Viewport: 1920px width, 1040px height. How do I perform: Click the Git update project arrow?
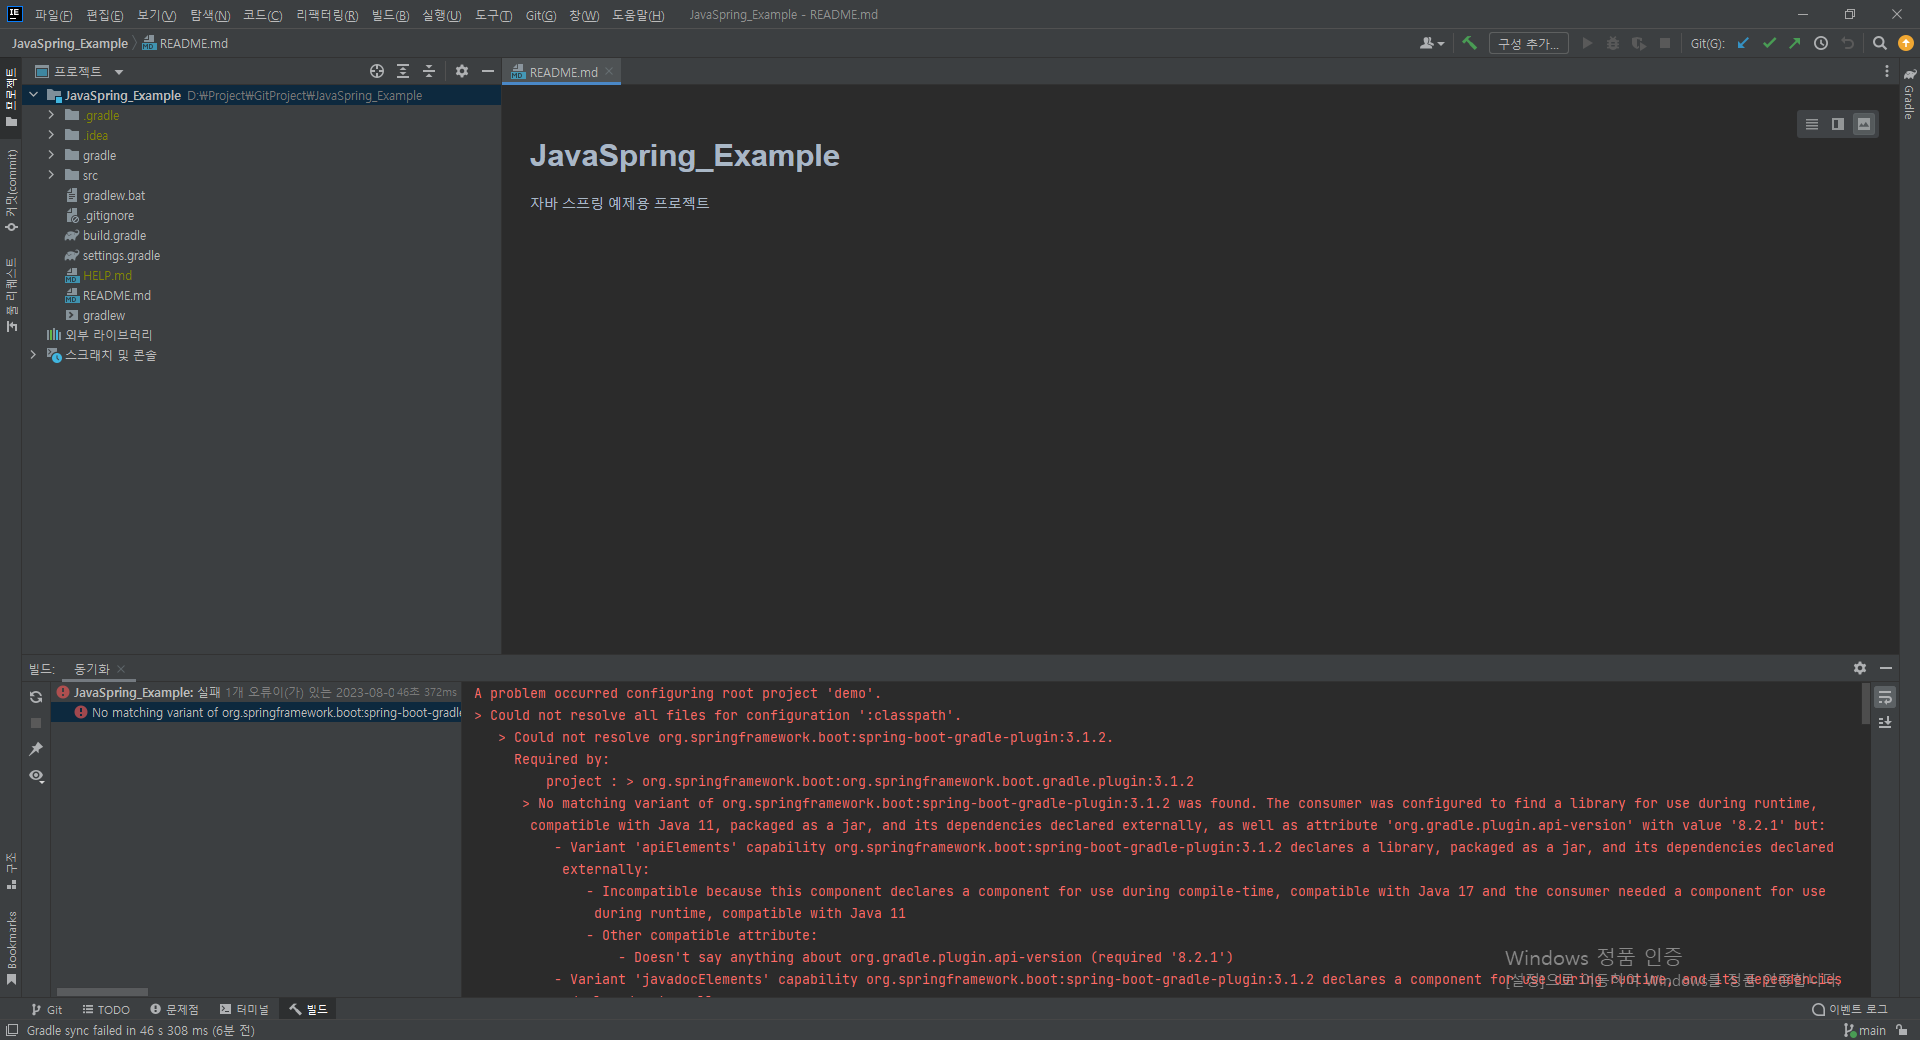1743,43
